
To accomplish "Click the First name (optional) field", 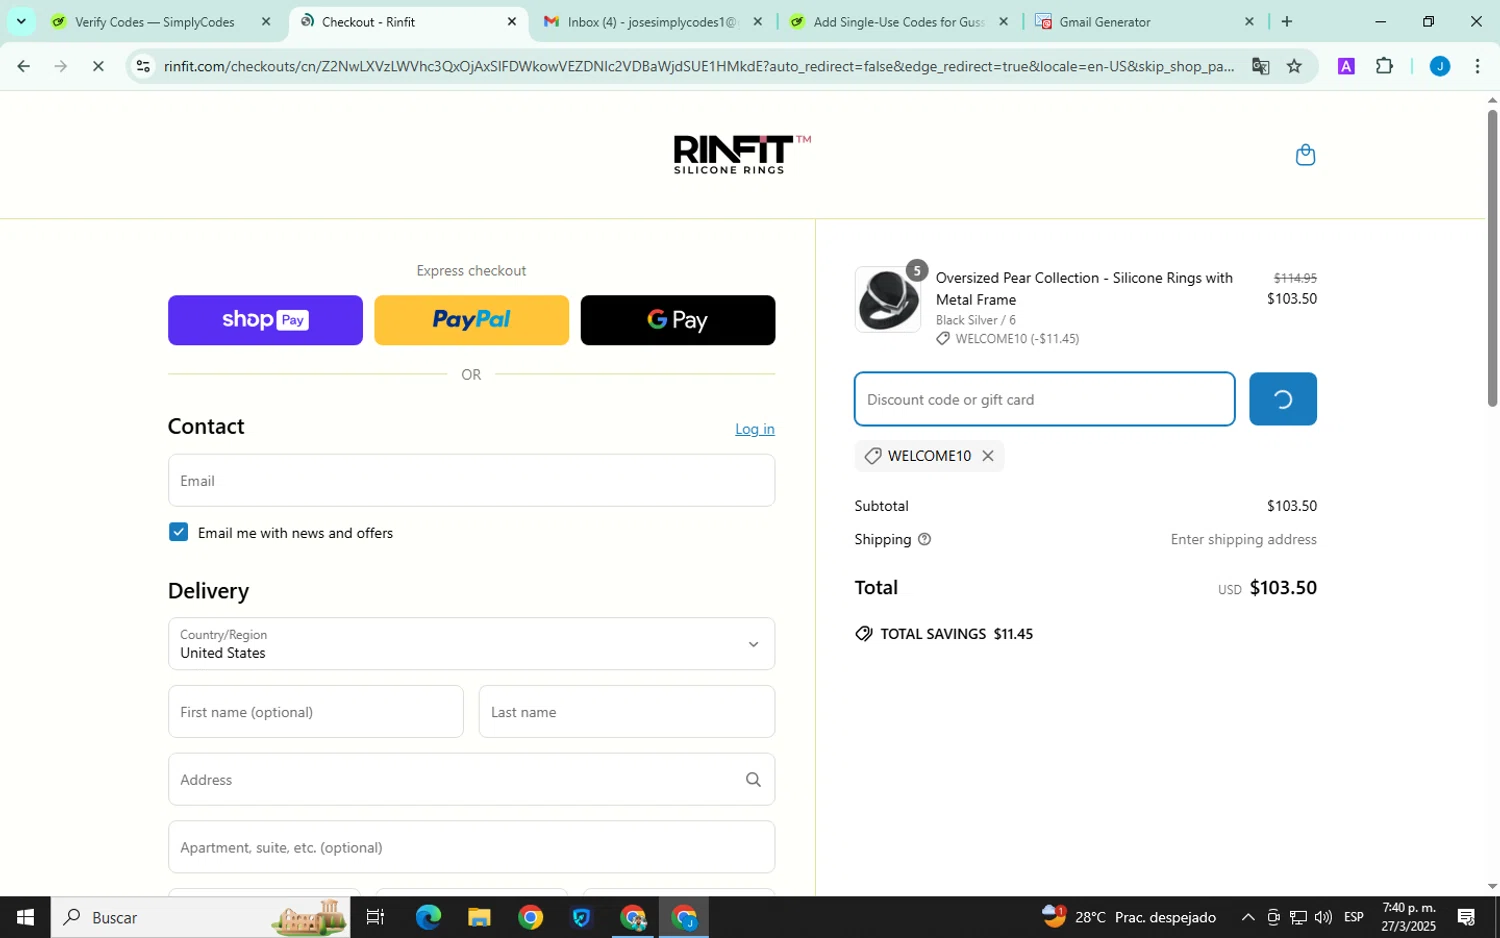I will 315,712.
